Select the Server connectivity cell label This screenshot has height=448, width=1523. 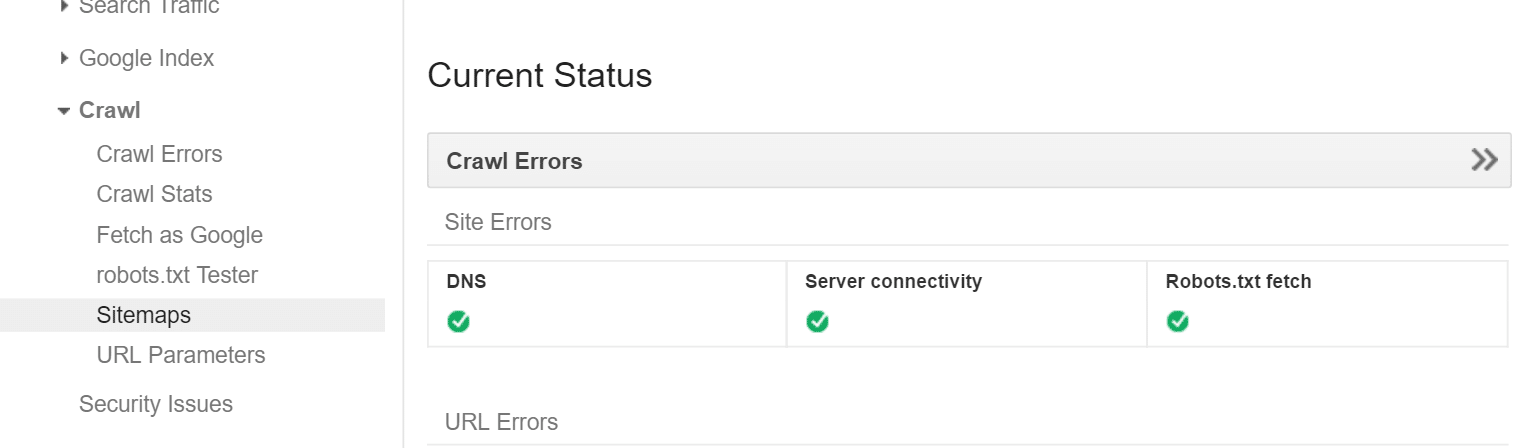coord(893,282)
